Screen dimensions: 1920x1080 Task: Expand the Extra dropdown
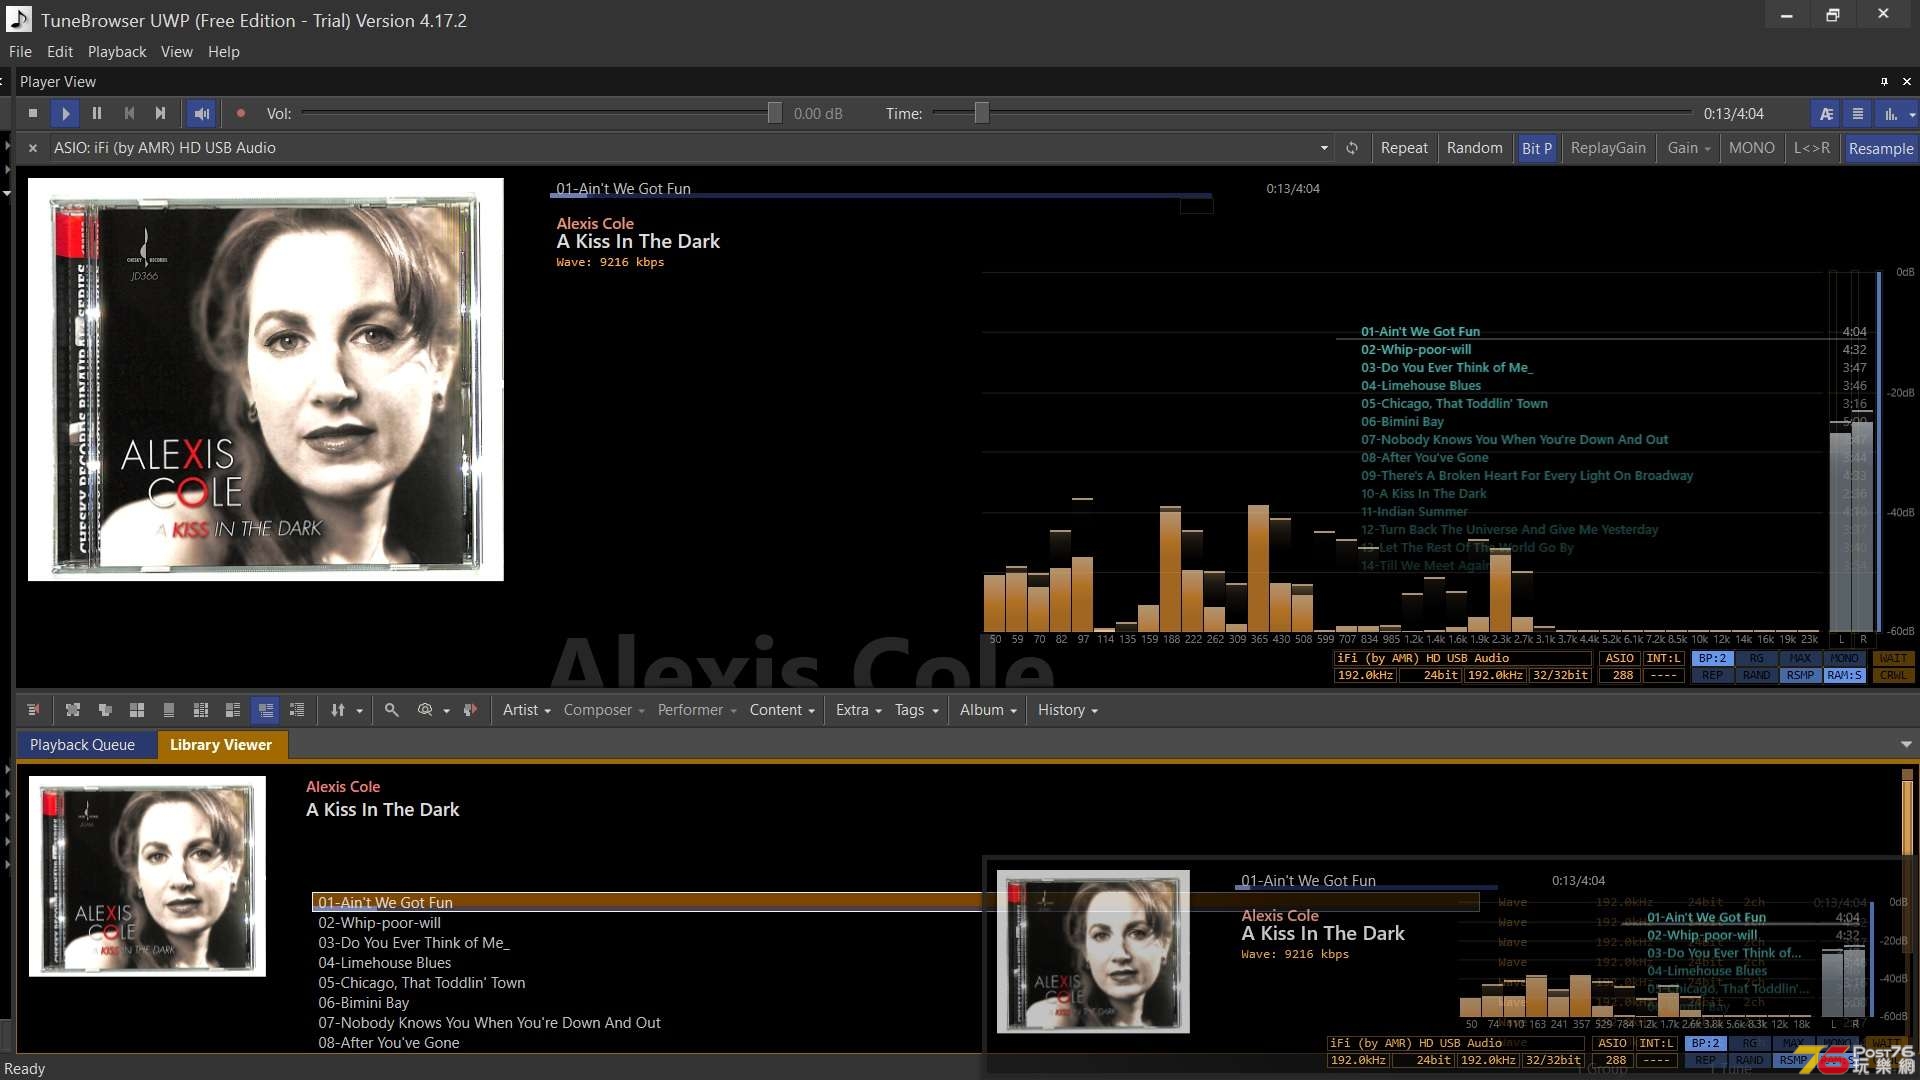pos(859,710)
